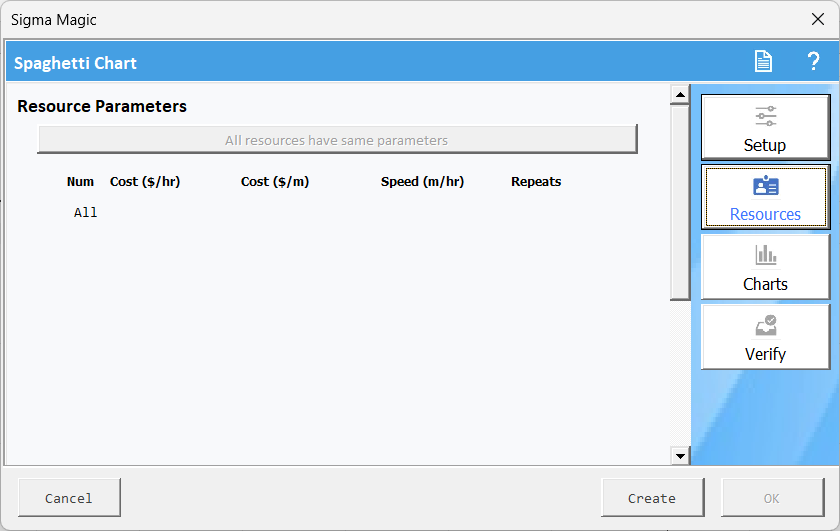Open the Charts tab

[765, 267]
